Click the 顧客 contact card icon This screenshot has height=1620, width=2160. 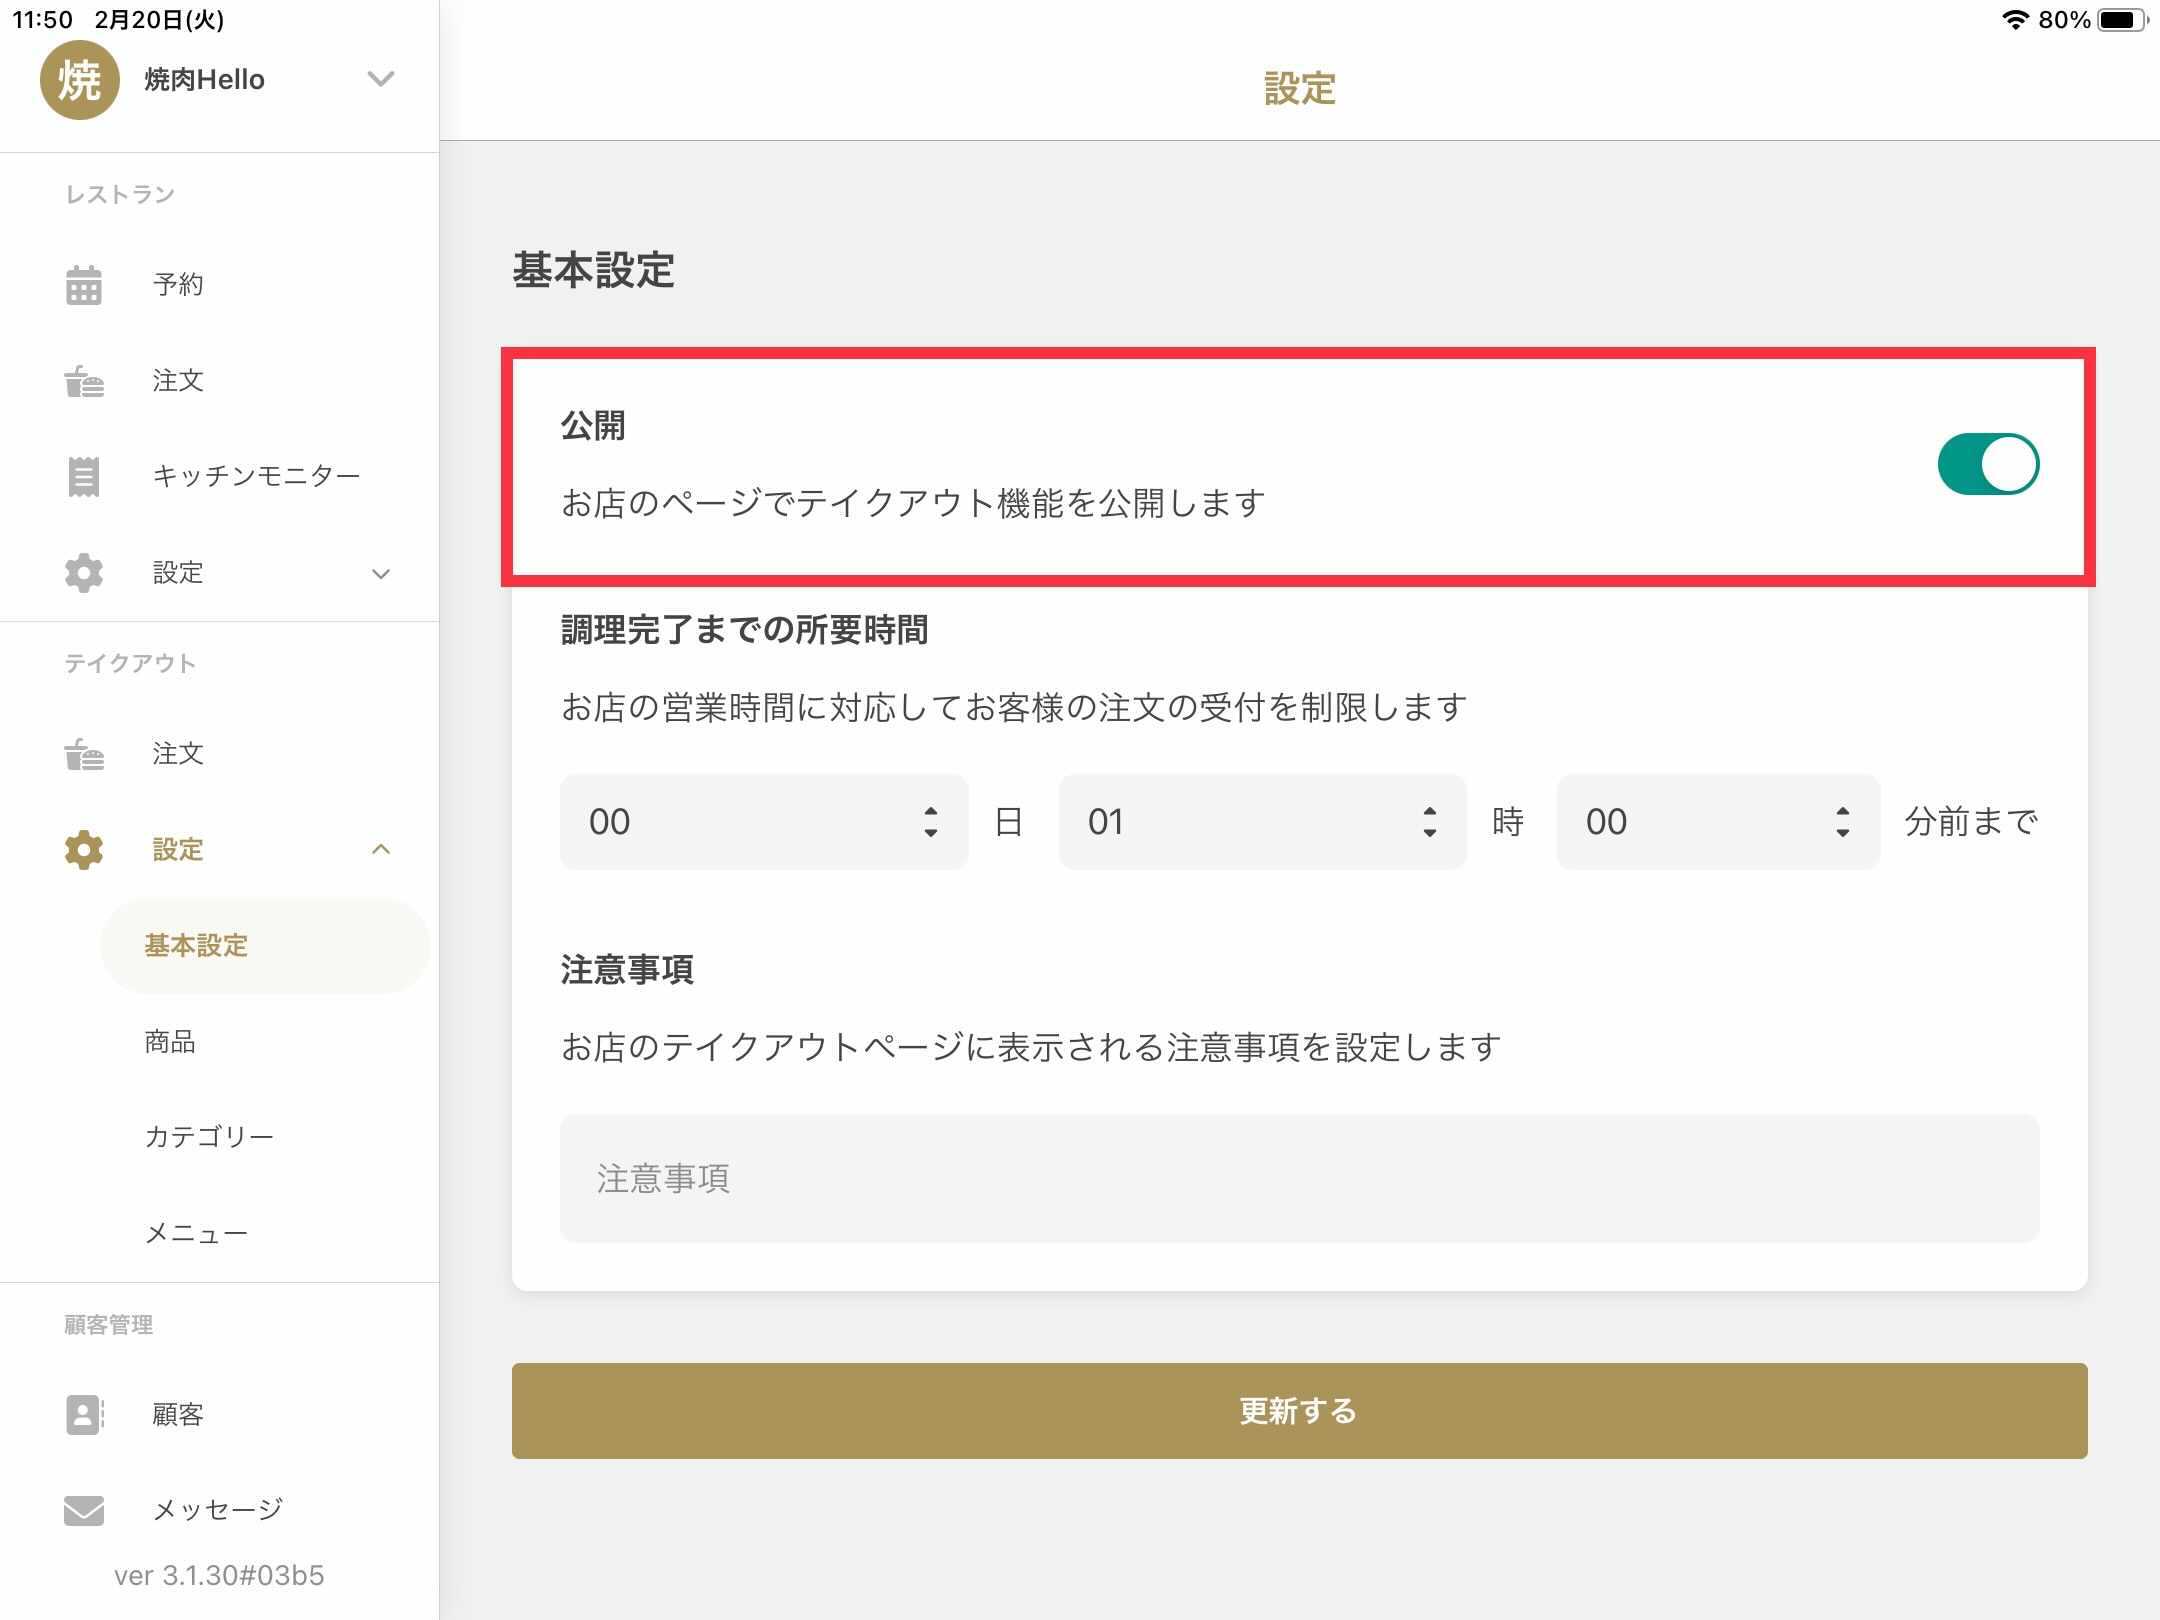[84, 1415]
